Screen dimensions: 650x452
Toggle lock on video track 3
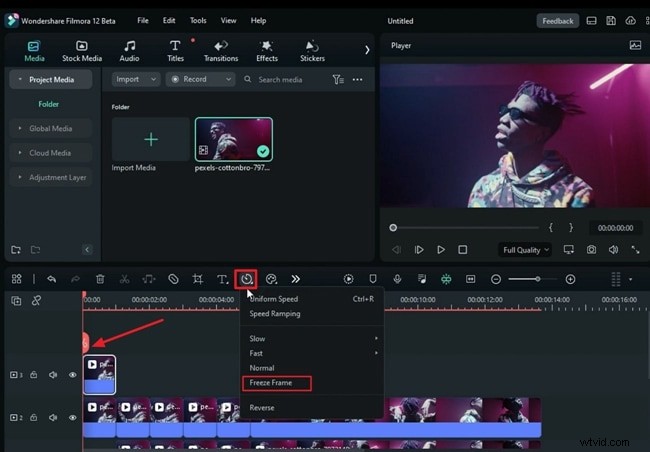pos(34,375)
